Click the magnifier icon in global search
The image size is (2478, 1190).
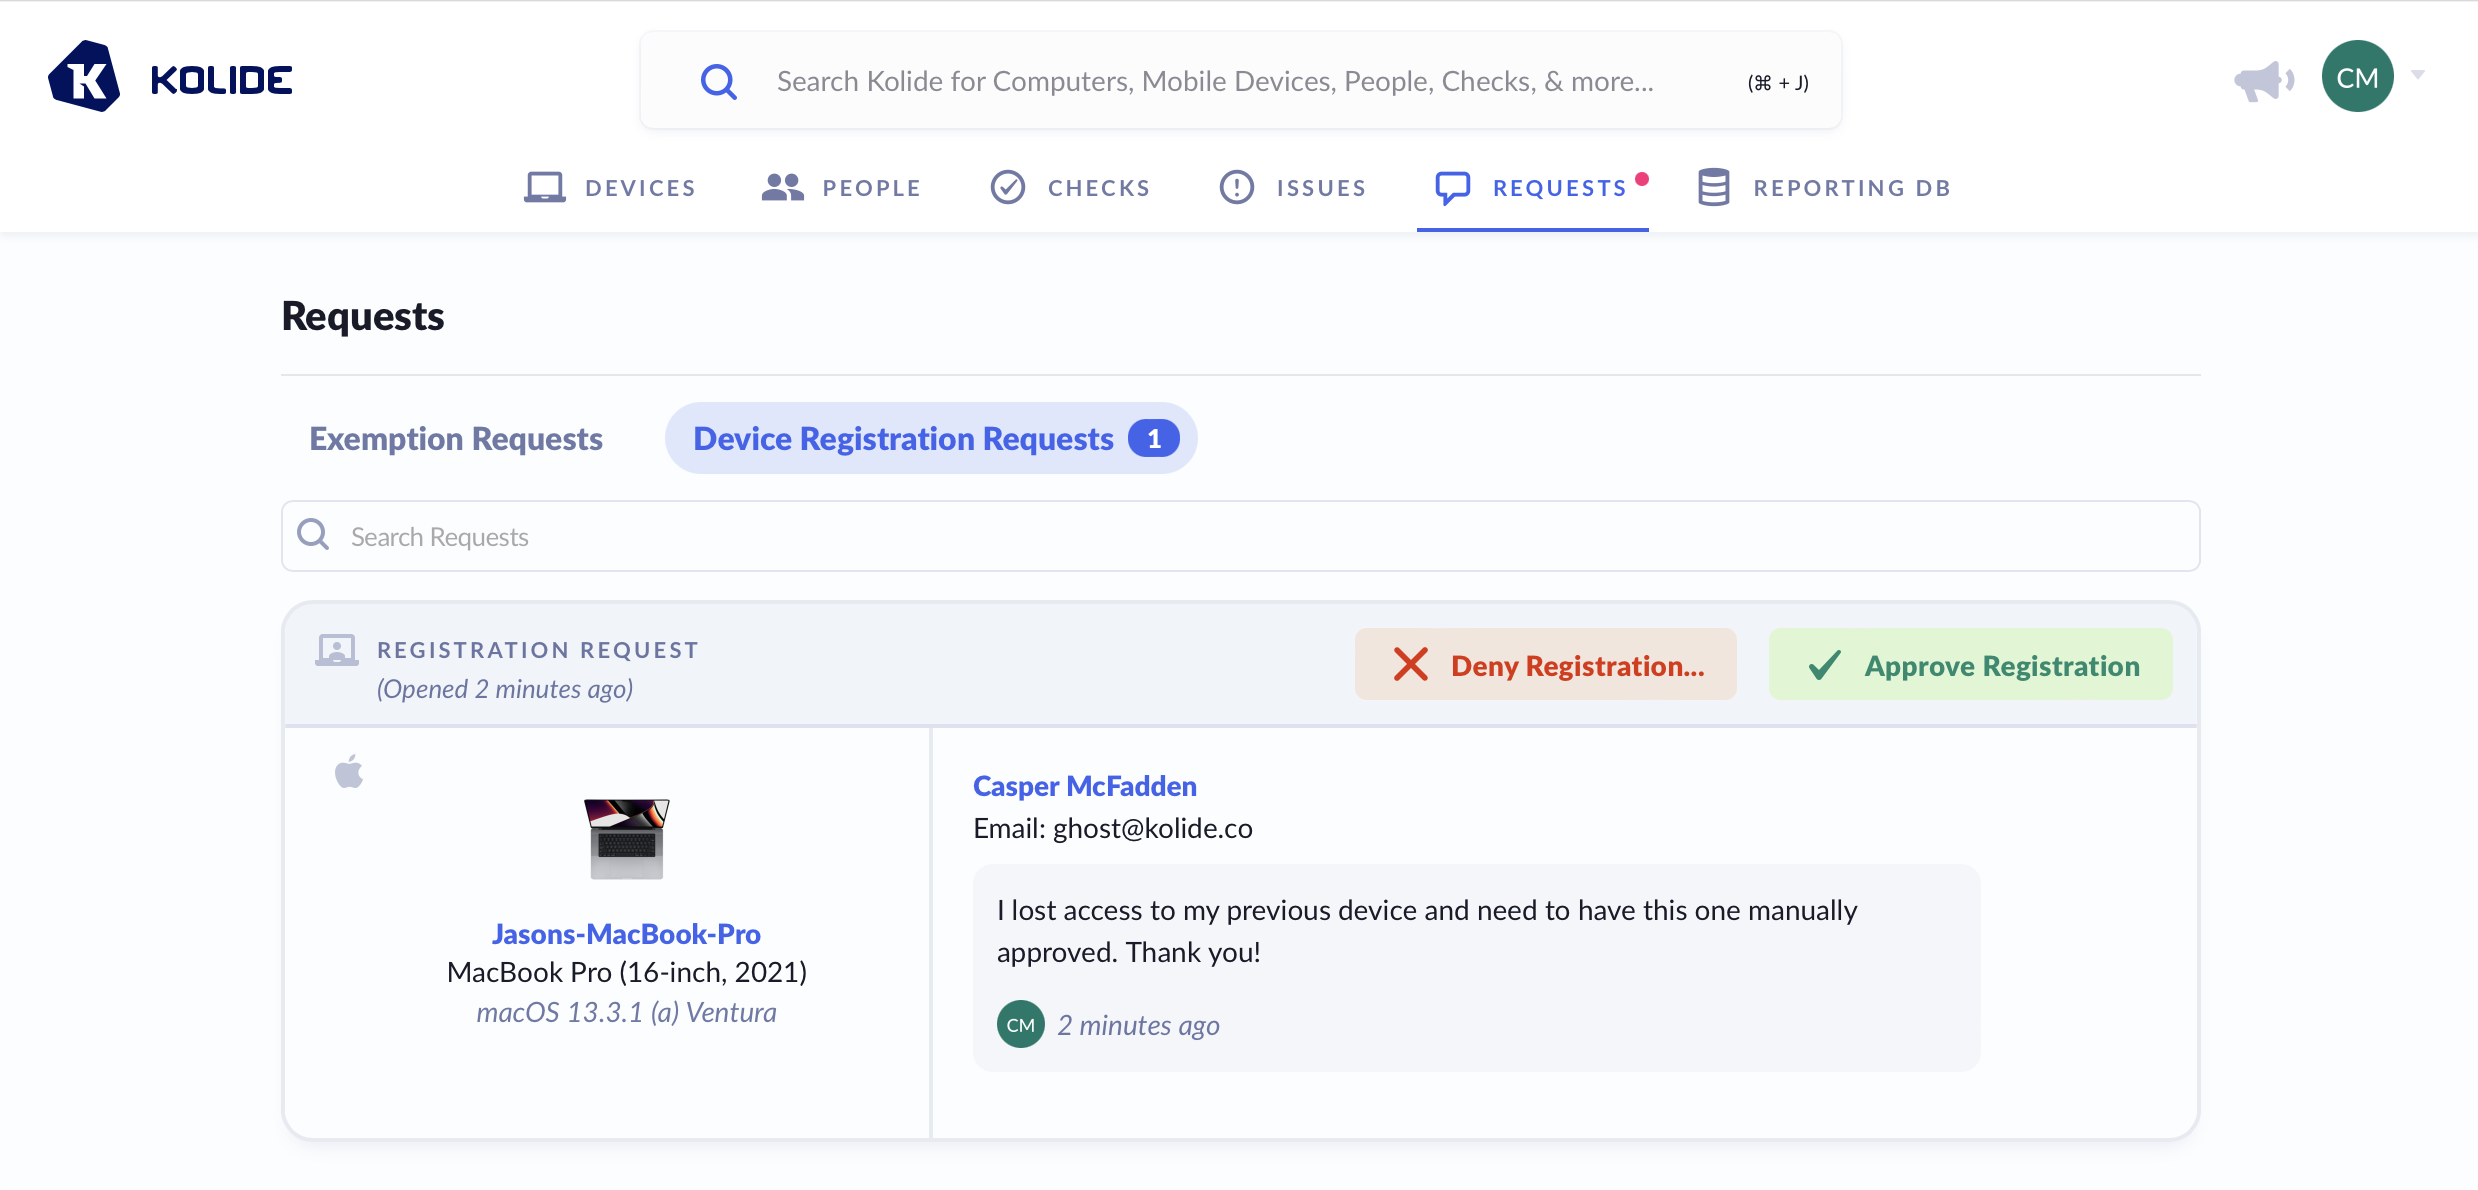[x=718, y=81]
